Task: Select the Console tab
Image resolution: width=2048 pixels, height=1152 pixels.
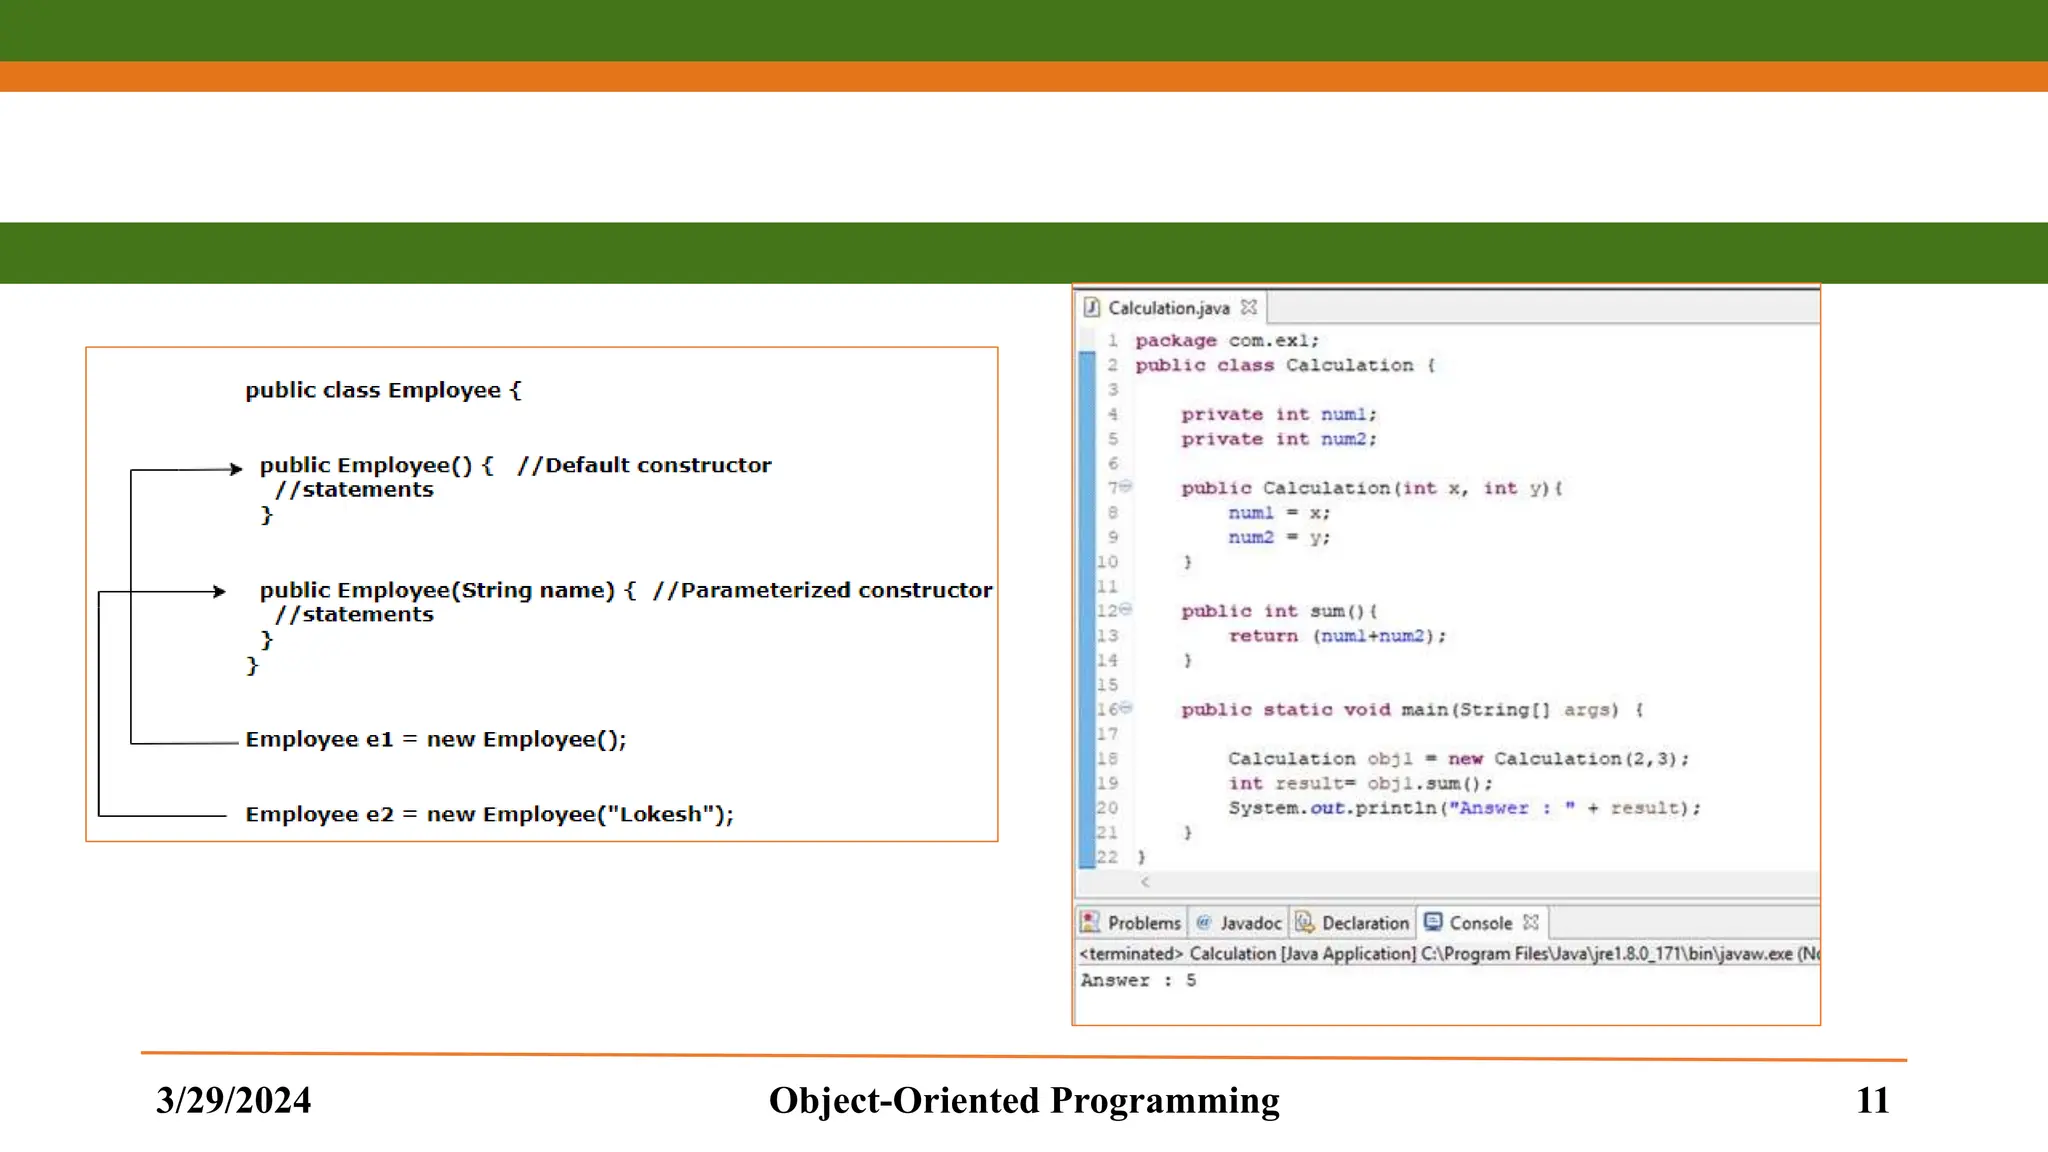Action: click(x=1480, y=923)
